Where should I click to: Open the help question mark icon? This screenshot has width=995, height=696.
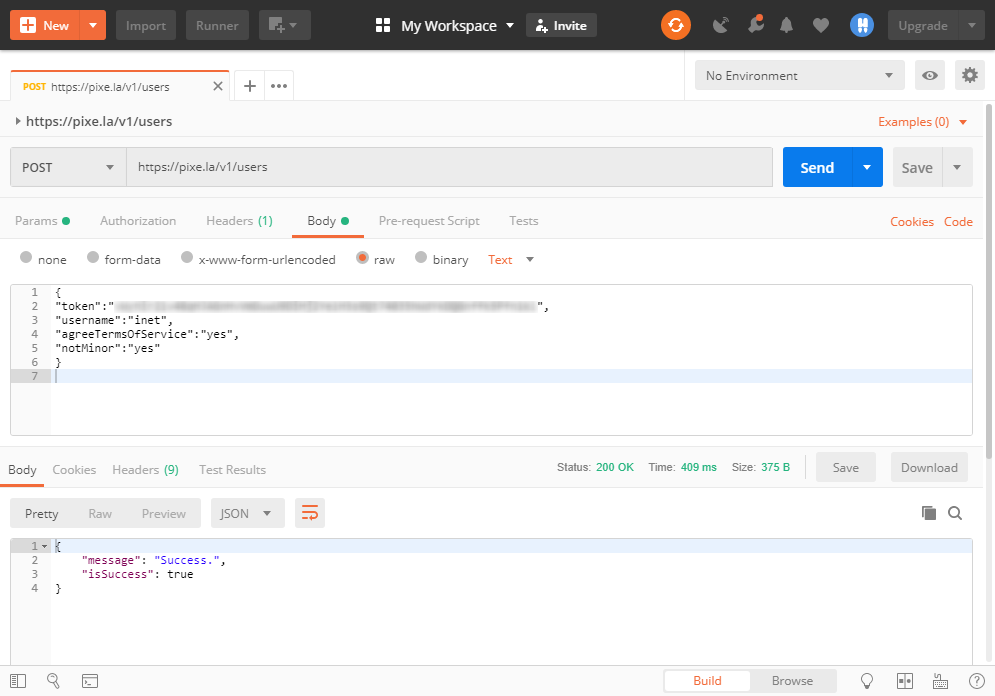click(x=977, y=681)
